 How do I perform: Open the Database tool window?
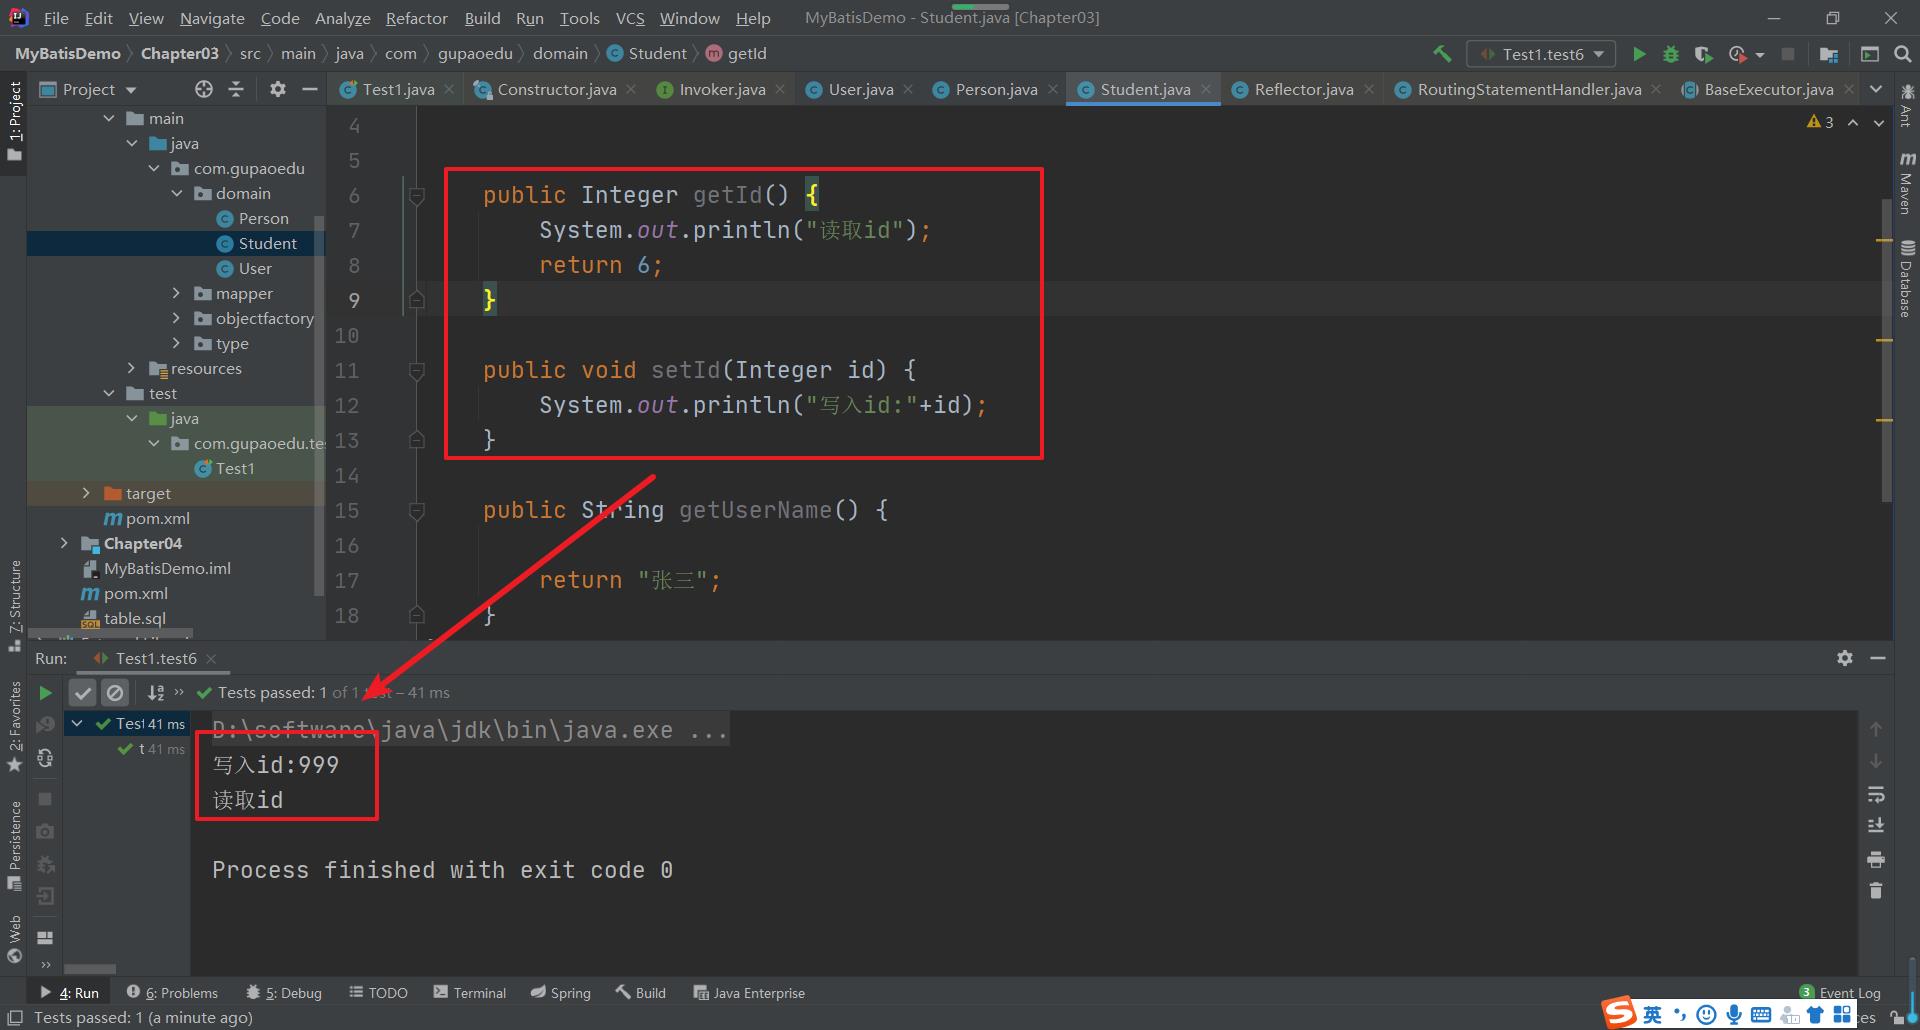click(1907, 279)
